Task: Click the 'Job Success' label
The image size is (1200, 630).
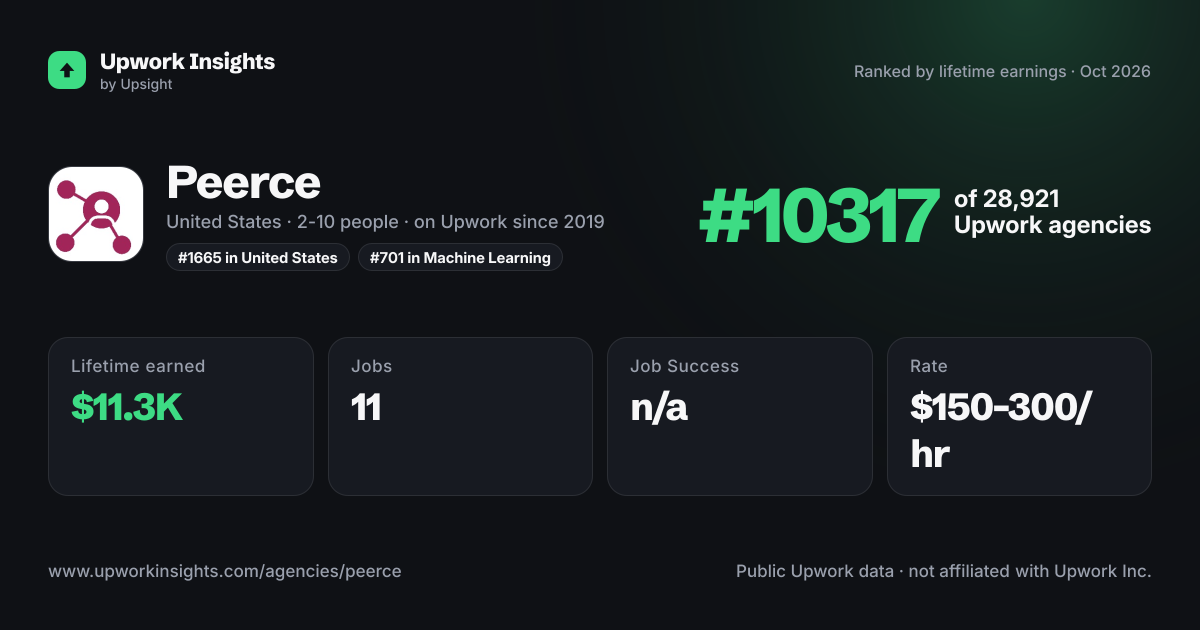Action: pyautogui.click(x=685, y=366)
